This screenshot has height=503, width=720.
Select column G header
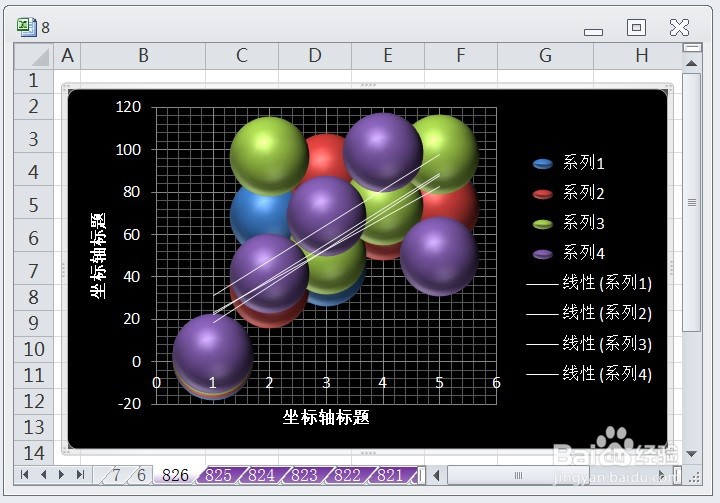pyautogui.click(x=546, y=56)
